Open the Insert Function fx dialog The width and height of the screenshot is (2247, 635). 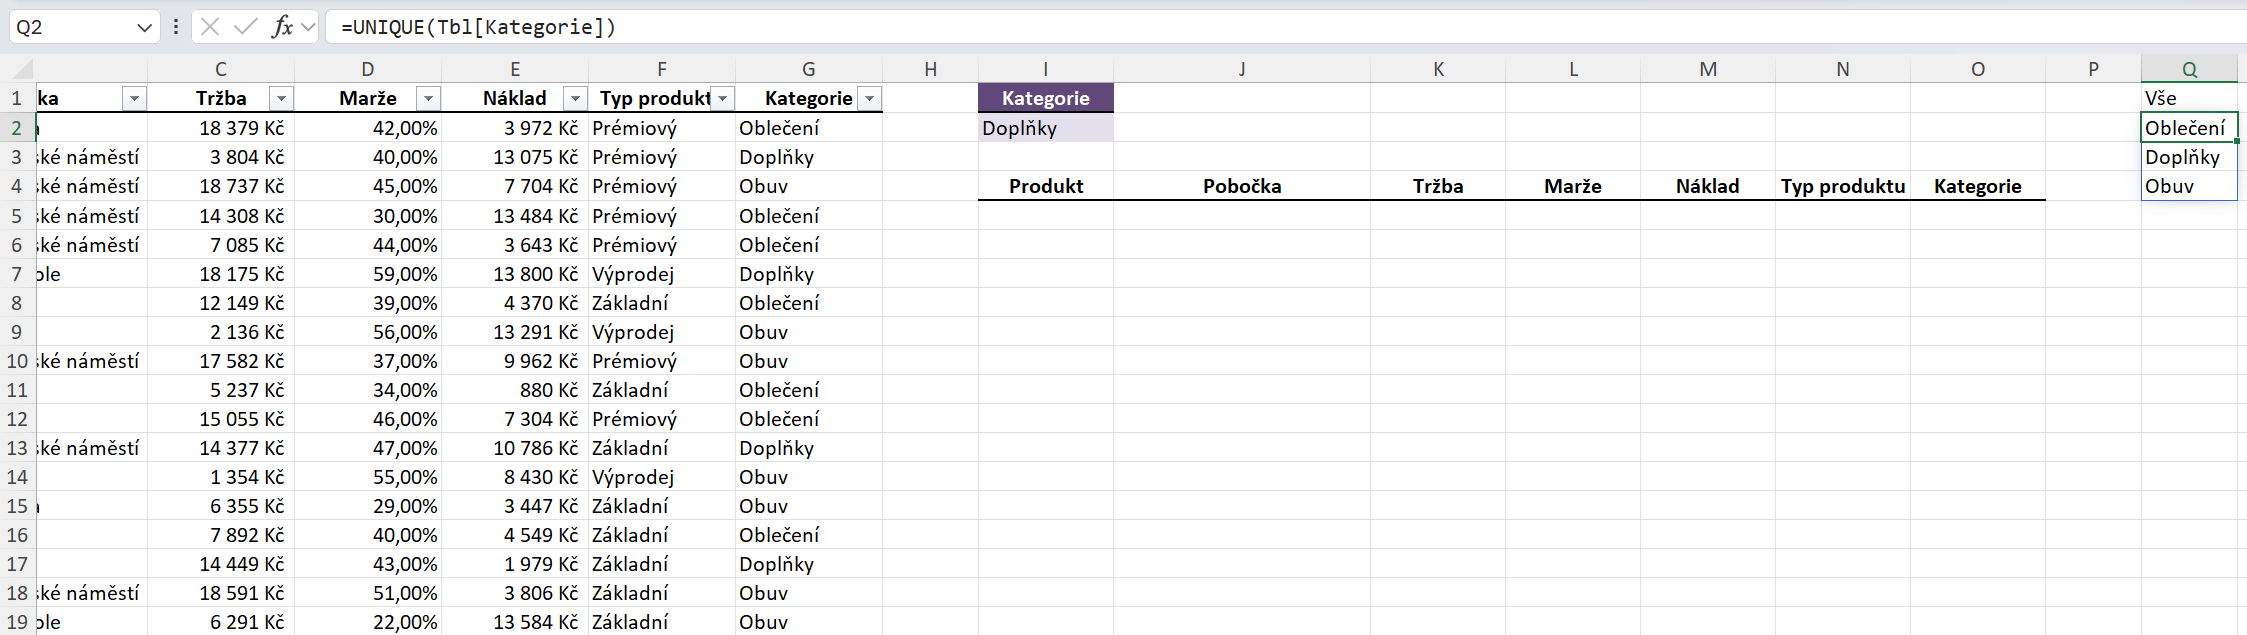pyautogui.click(x=282, y=27)
